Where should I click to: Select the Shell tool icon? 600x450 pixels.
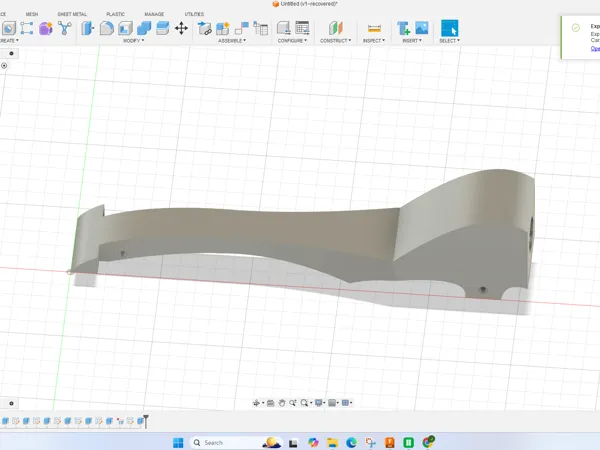pos(126,28)
